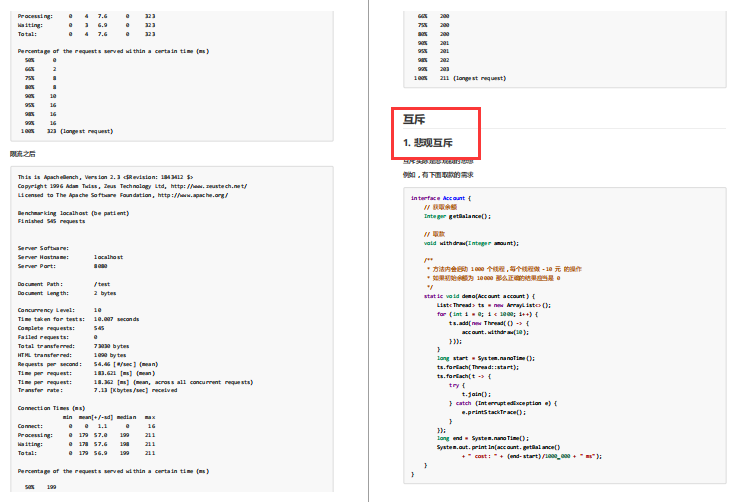Viewport: 743px width, 502px height.
Task: Click the 'Server Software:' label
Action: coord(43,248)
